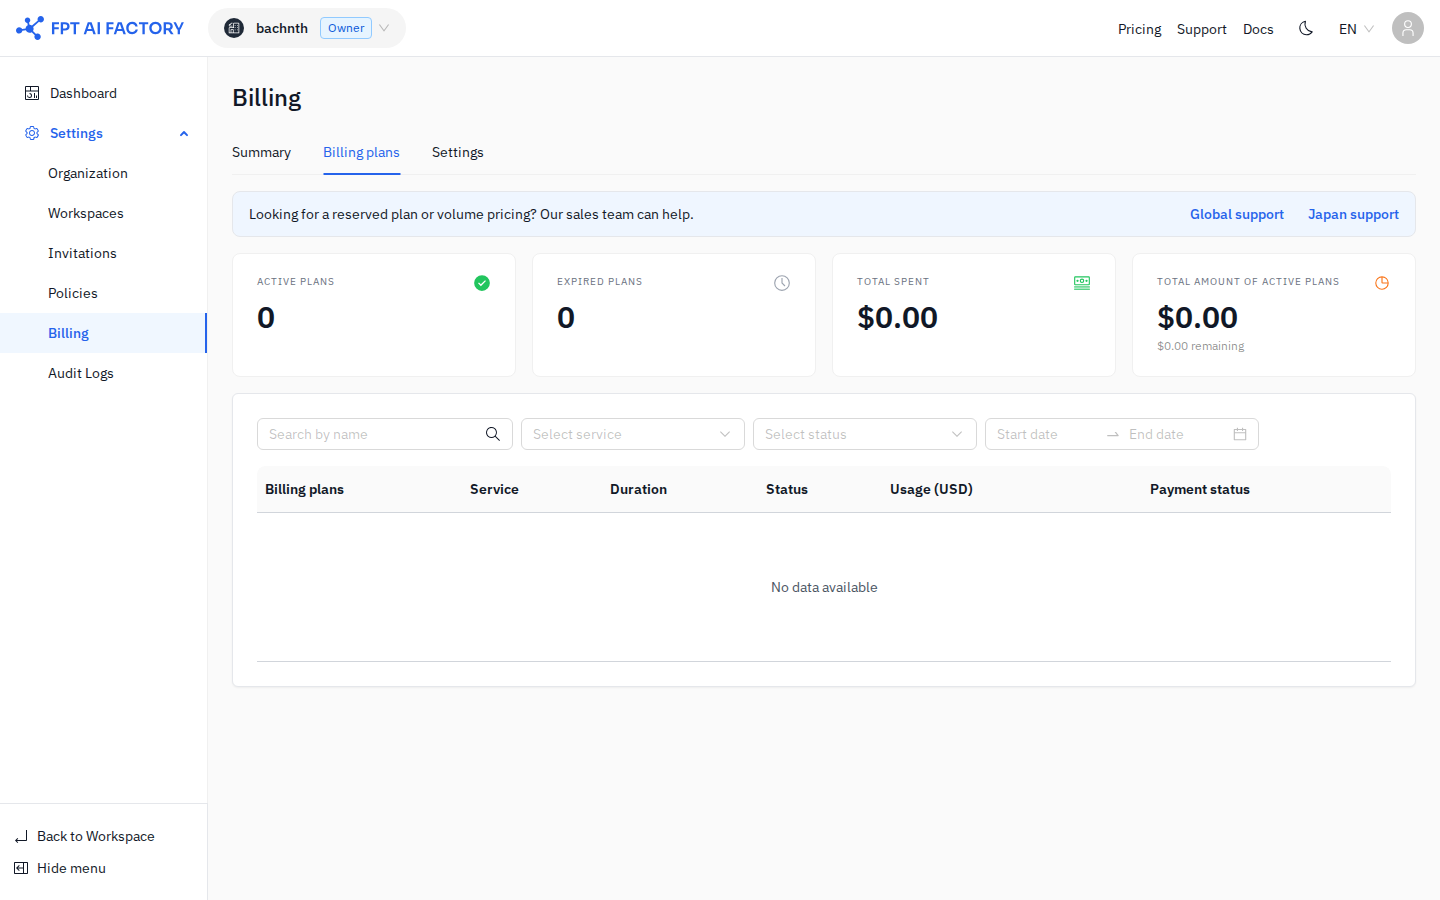
Task: Open the Docs link
Action: coord(1258,29)
